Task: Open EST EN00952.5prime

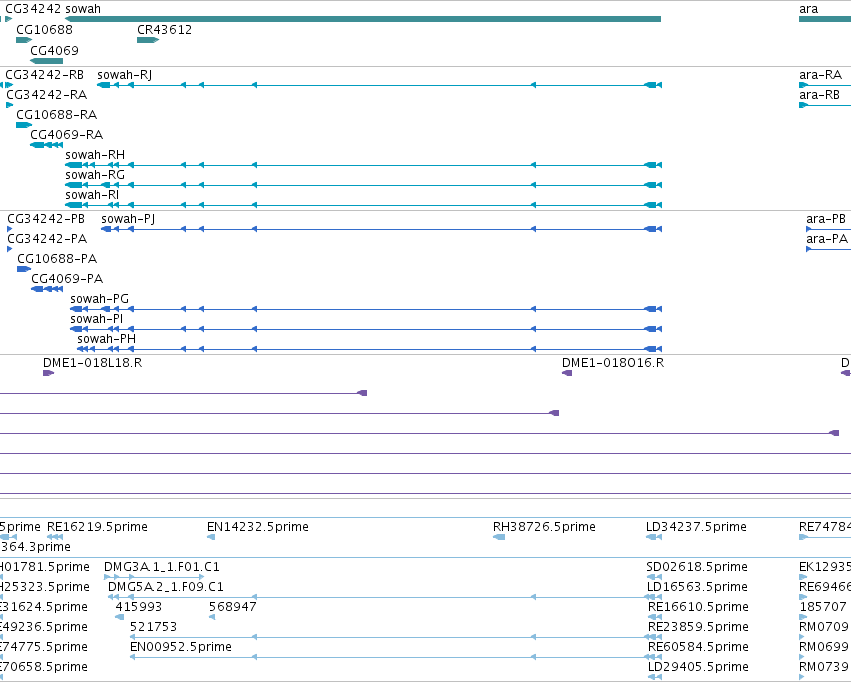Action: tap(396, 658)
